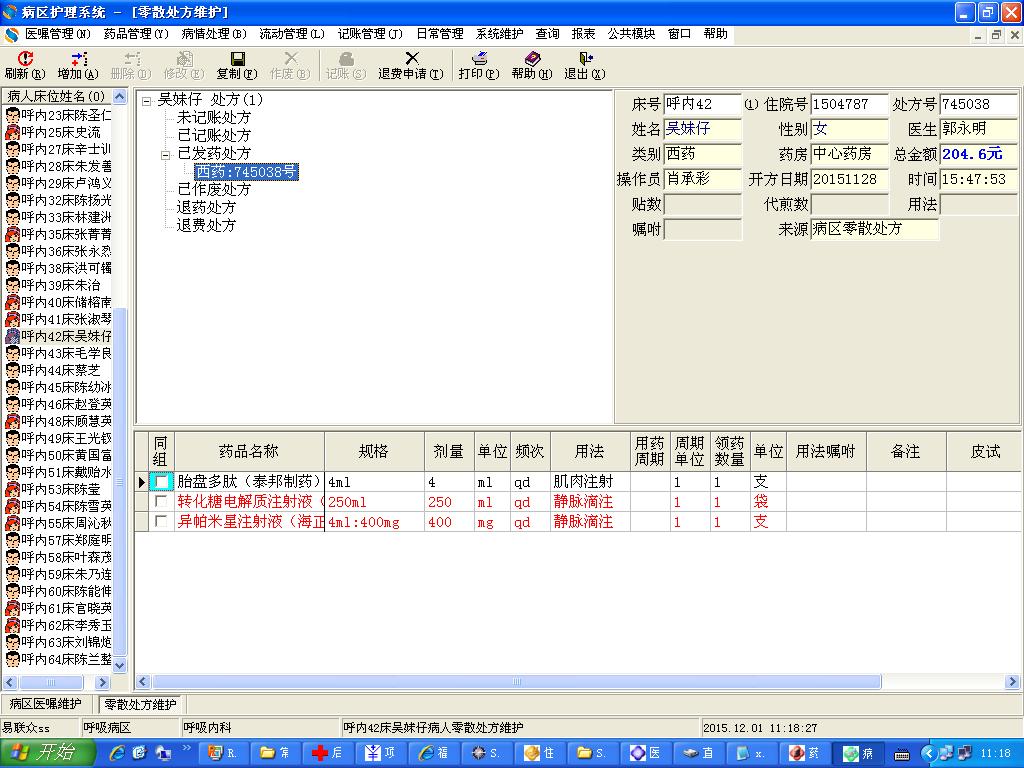Select patient icon for 呼内23床陈圣仁
This screenshot has height=768, width=1024.
[x=12, y=116]
